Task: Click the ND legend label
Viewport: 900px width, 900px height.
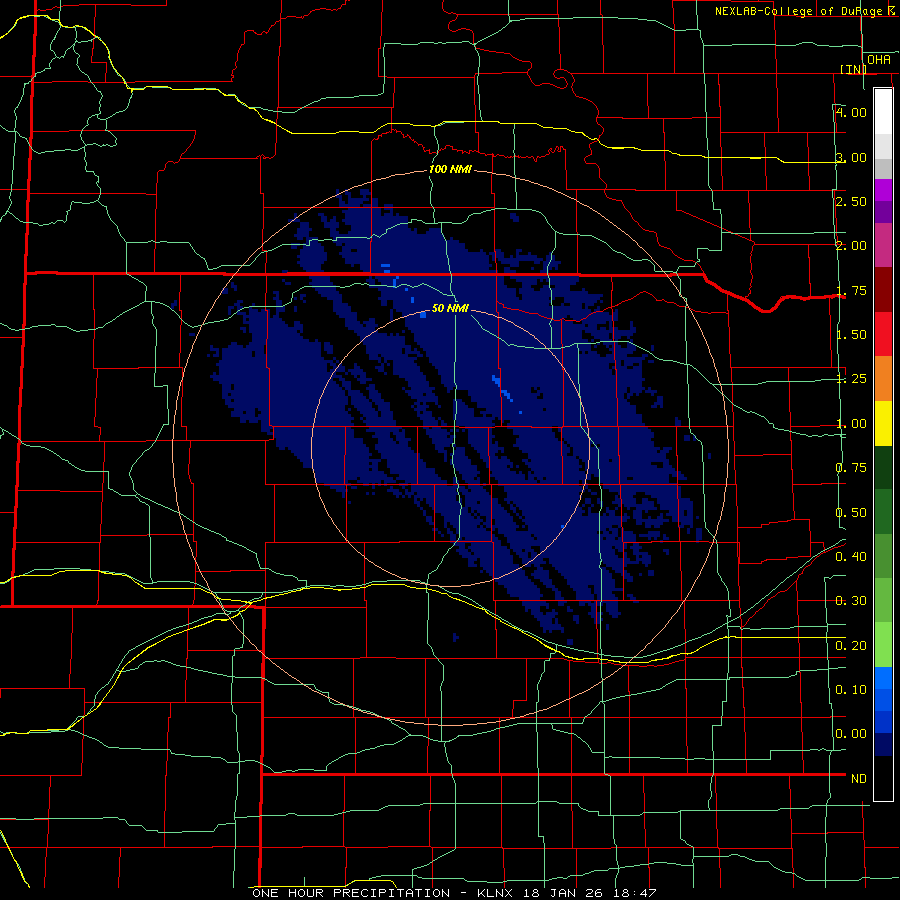Action: click(859, 779)
